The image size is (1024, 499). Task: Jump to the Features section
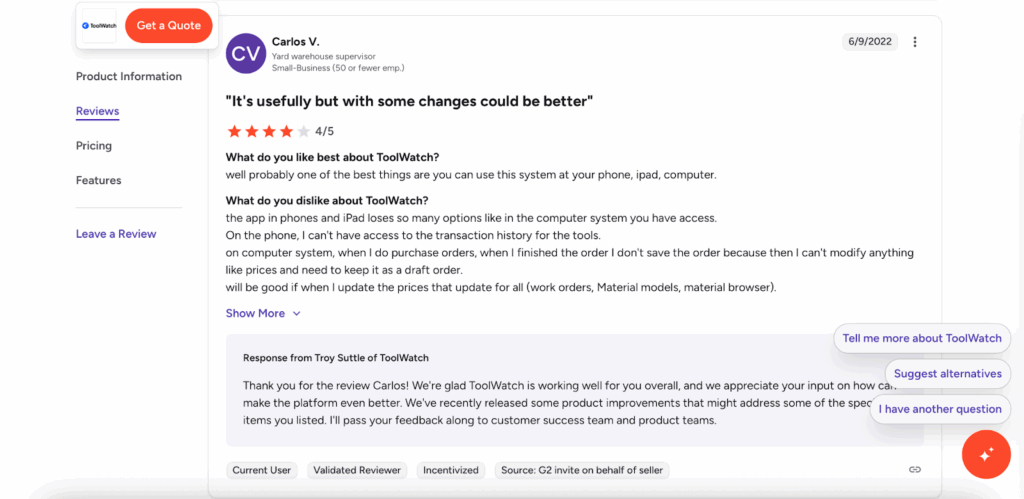point(99,181)
